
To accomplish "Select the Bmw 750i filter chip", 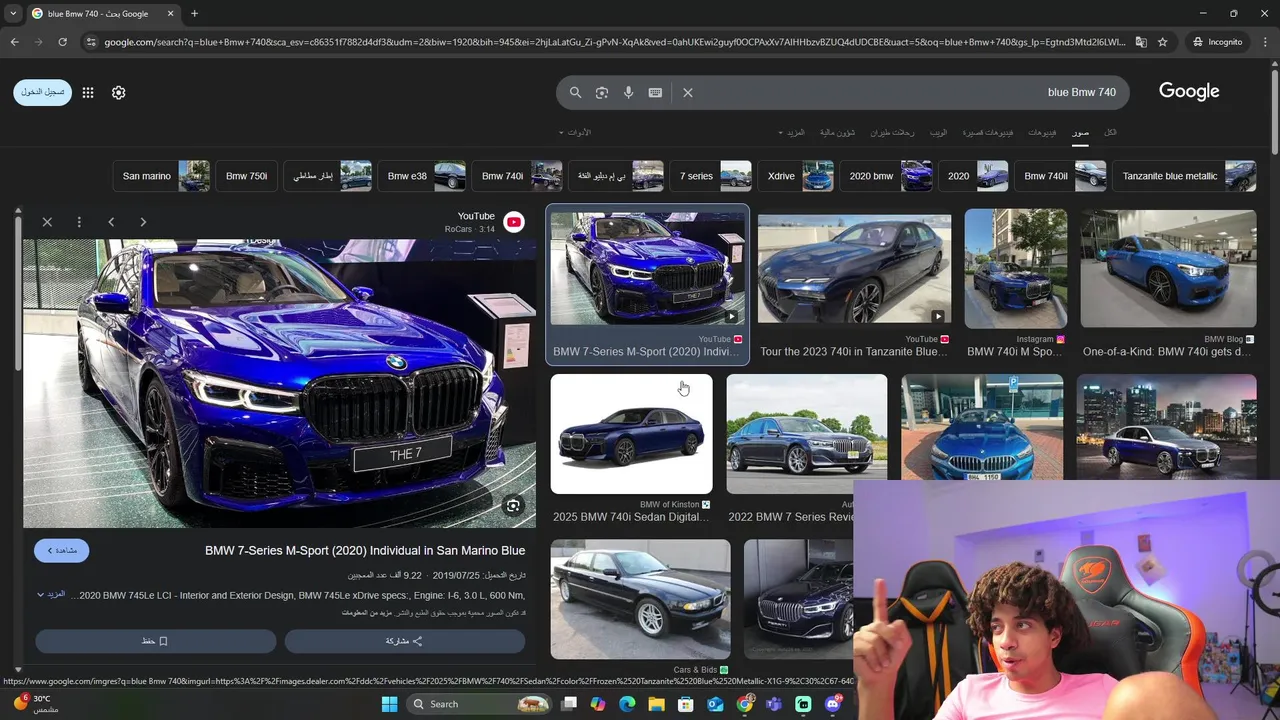I will [246, 176].
